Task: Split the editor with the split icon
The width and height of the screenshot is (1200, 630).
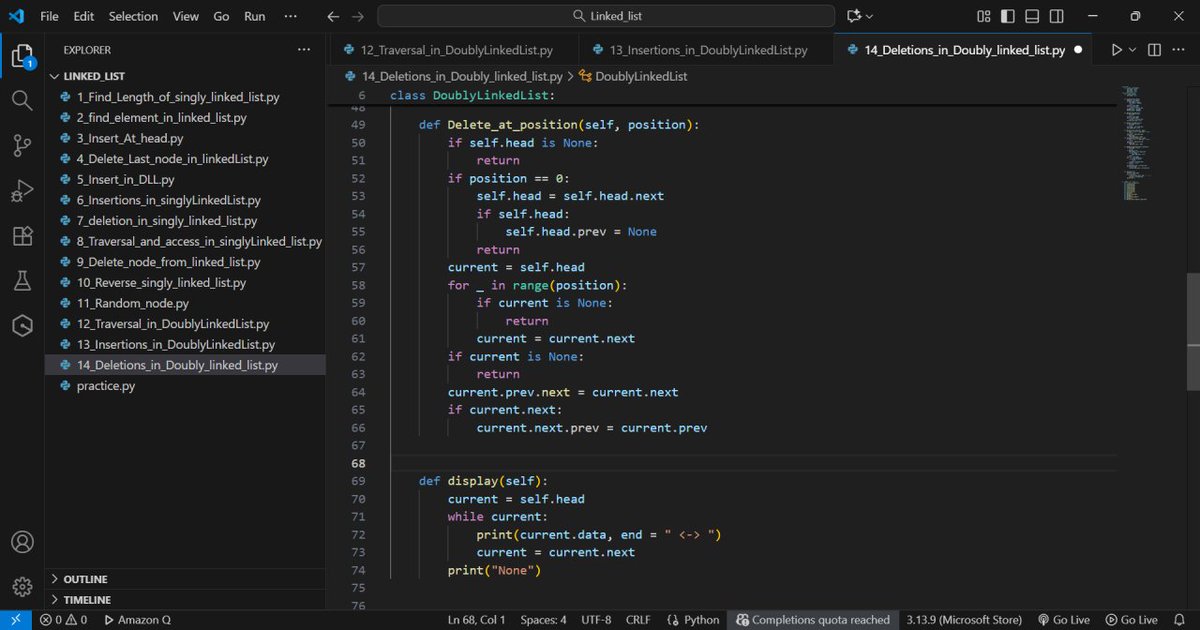Action: pyautogui.click(x=1154, y=49)
